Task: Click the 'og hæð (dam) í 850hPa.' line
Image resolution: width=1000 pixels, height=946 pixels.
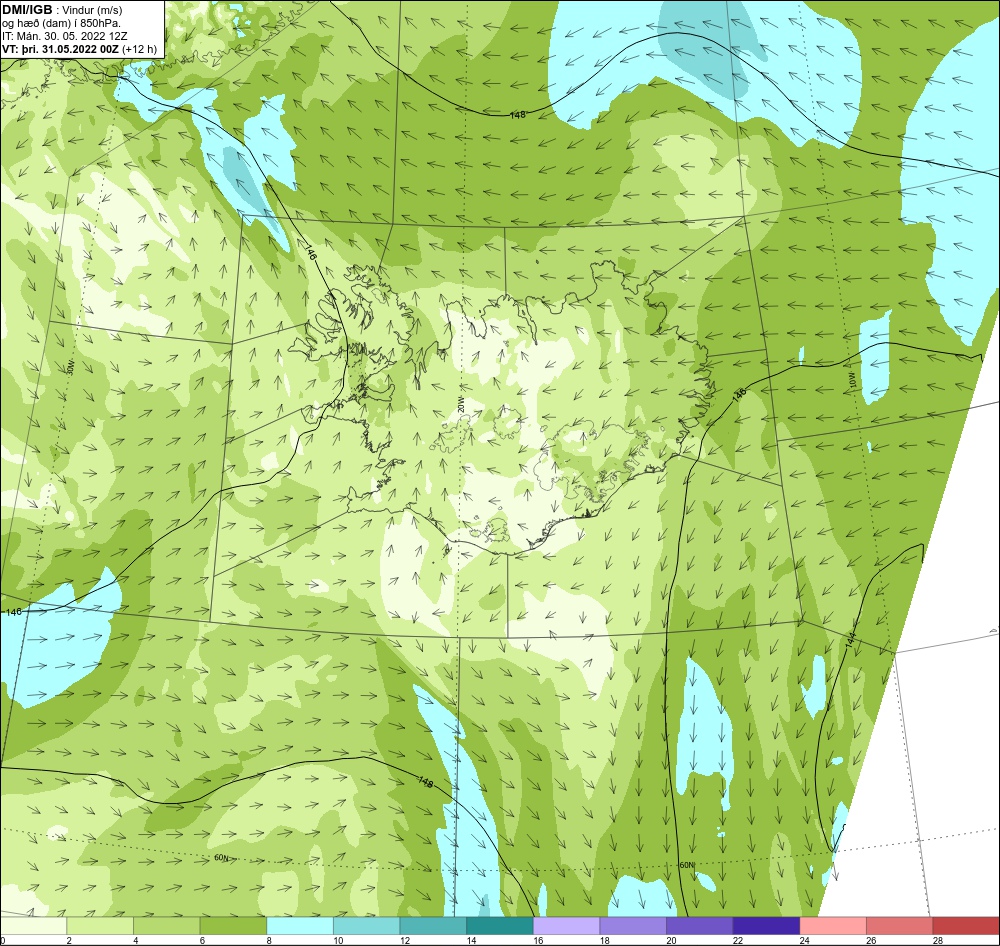Action: click(x=61, y=23)
